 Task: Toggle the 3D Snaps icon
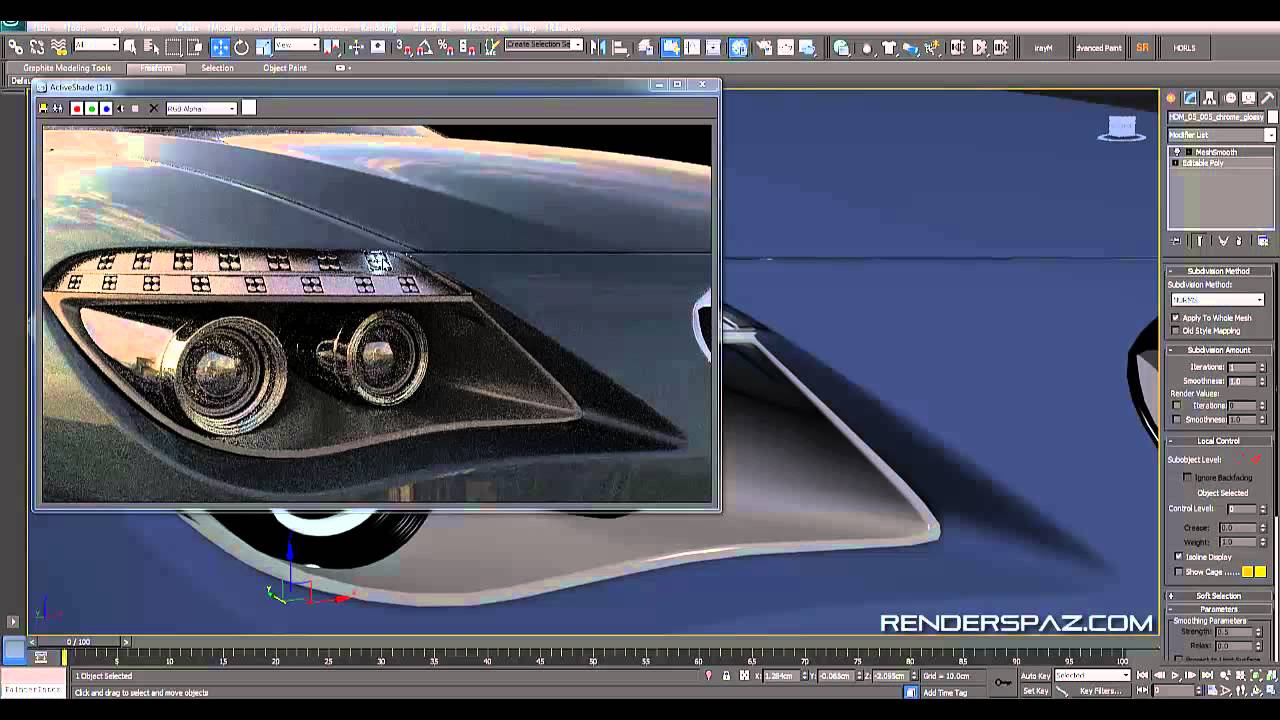pyautogui.click(x=405, y=47)
